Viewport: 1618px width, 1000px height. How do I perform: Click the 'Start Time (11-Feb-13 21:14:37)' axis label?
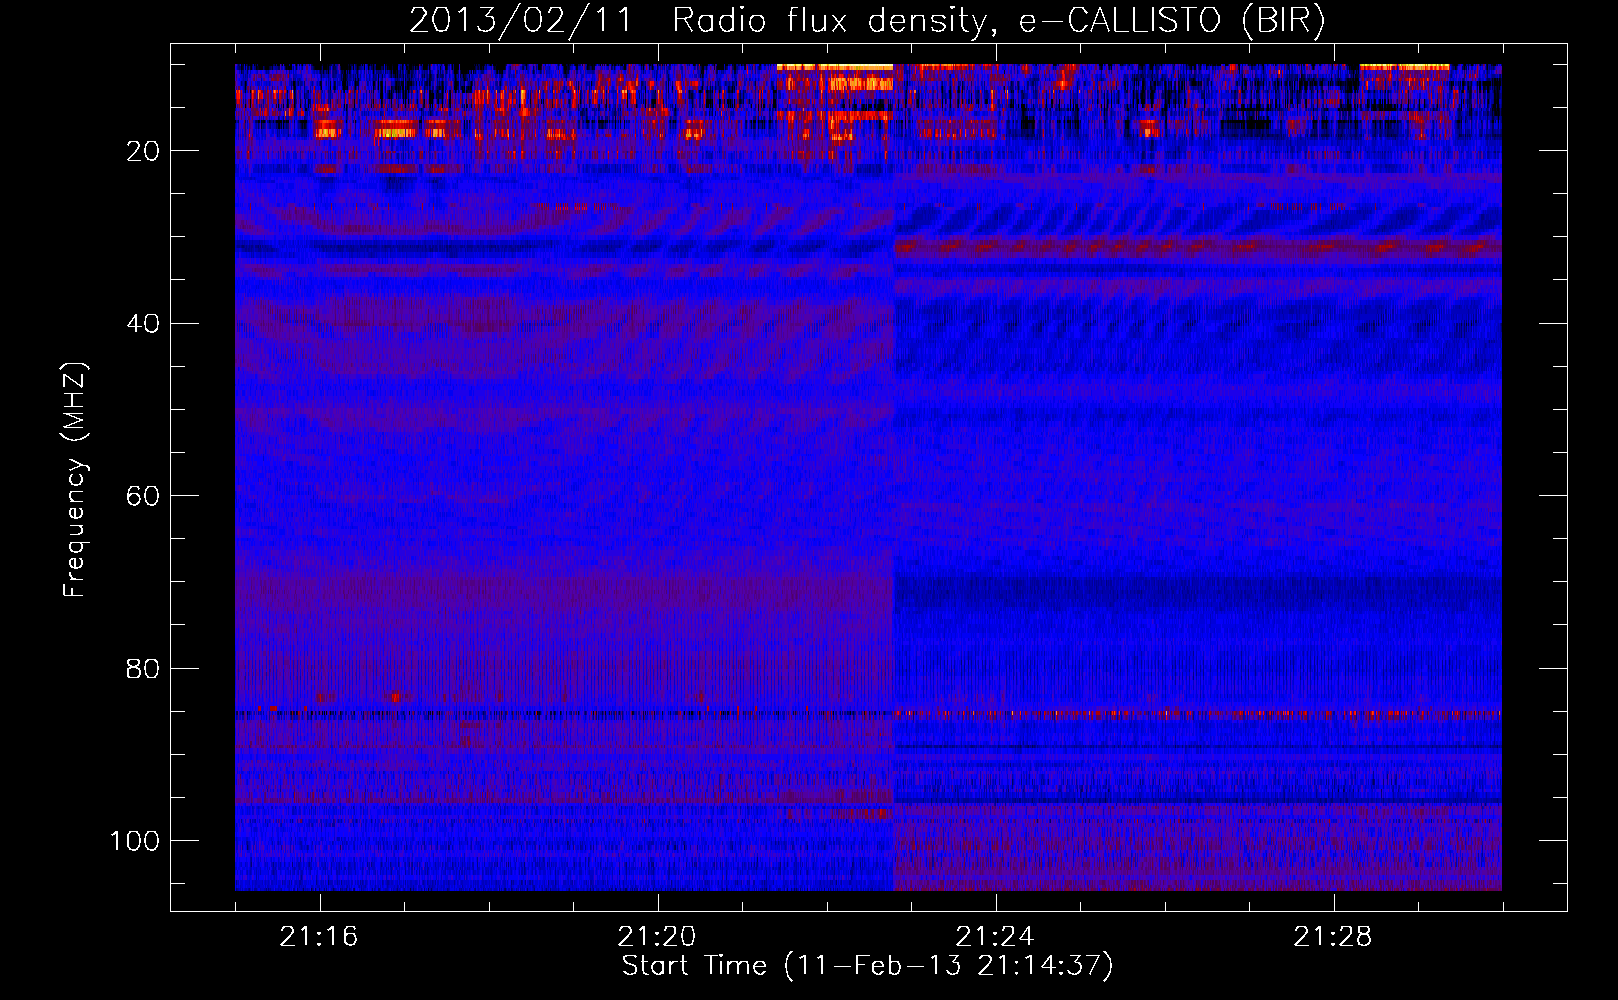867,966
